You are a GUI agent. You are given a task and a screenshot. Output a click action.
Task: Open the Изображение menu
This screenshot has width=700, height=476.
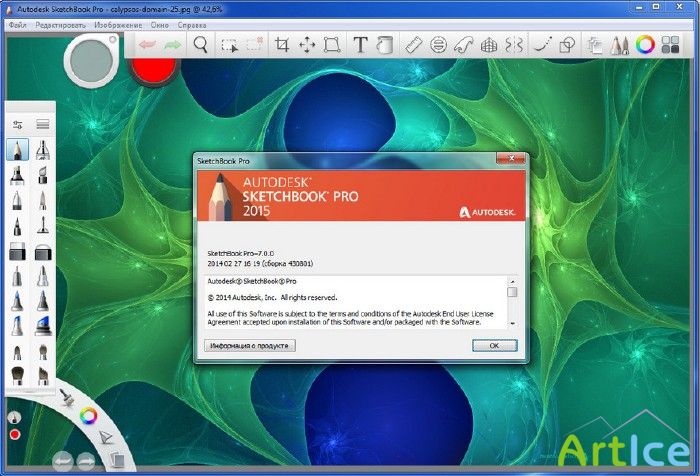coord(118,25)
